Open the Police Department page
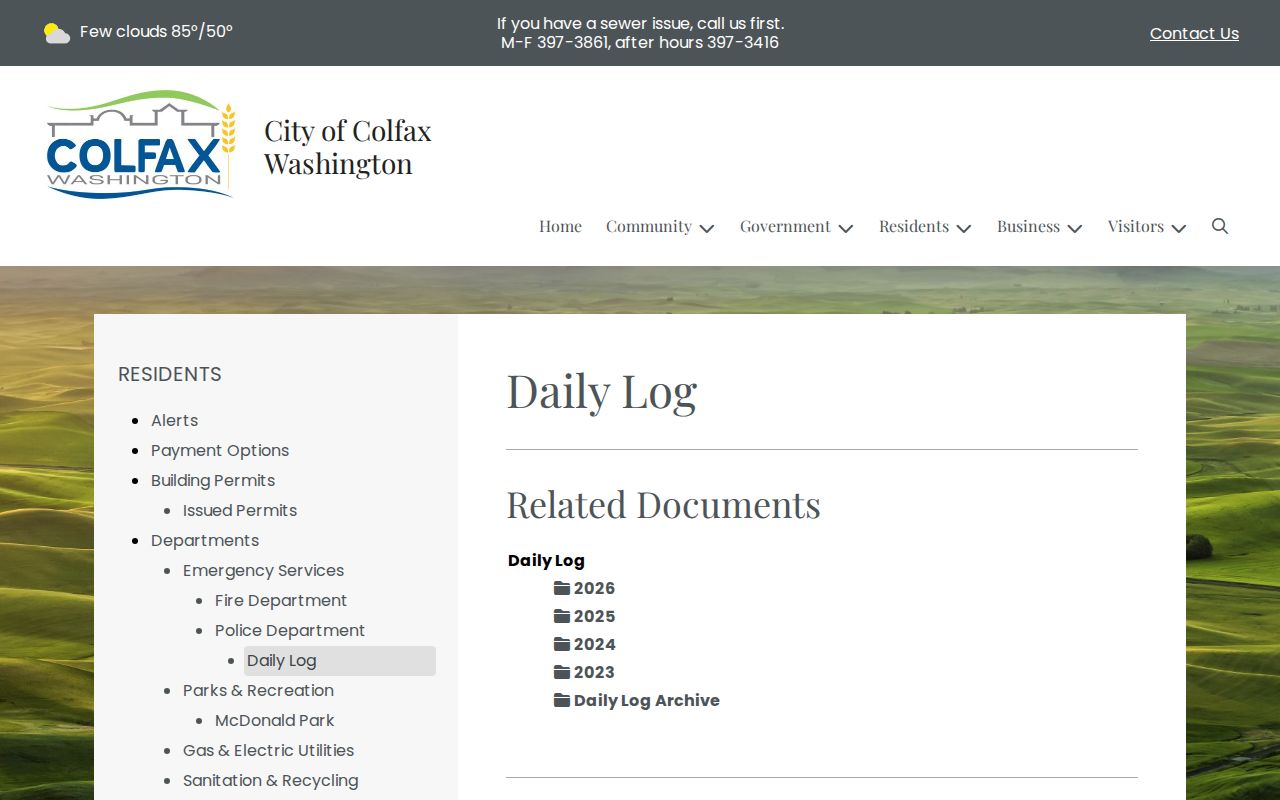Viewport: 1280px width, 800px height. [x=290, y=630]
